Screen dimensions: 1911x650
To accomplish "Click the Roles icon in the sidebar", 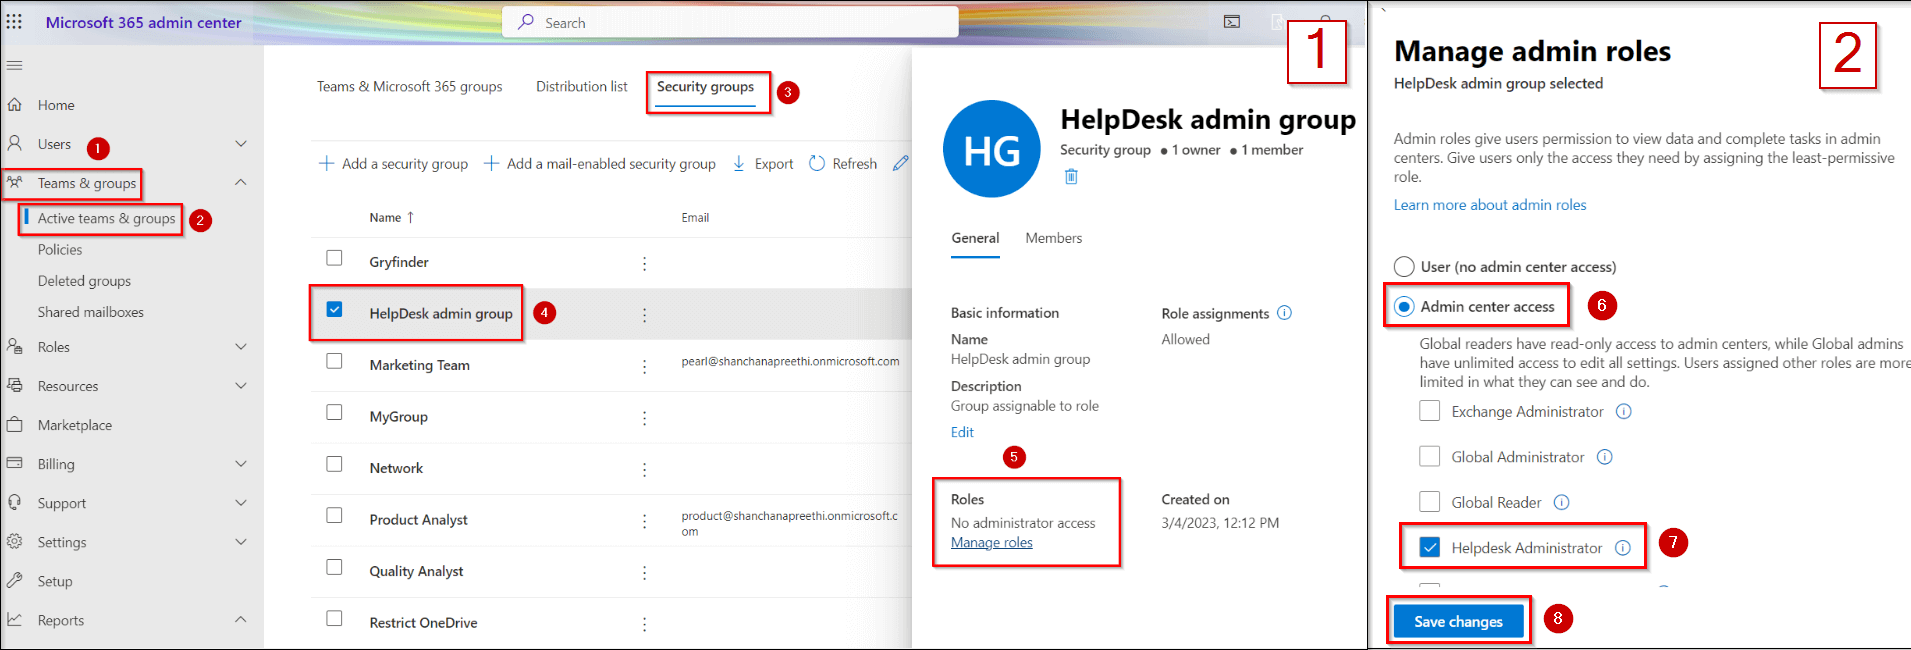I will [x=14, y=346].
